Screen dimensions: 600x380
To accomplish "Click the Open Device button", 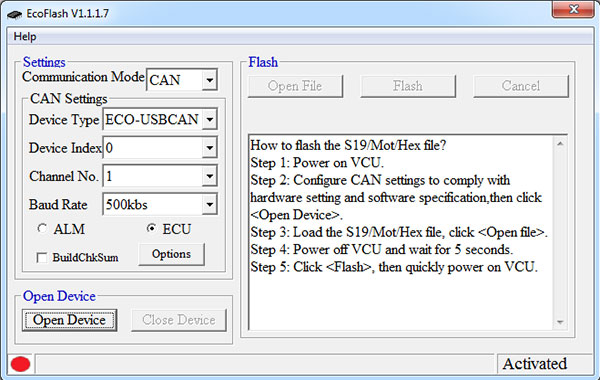I will pyautogui.click(x=69, y=320).
